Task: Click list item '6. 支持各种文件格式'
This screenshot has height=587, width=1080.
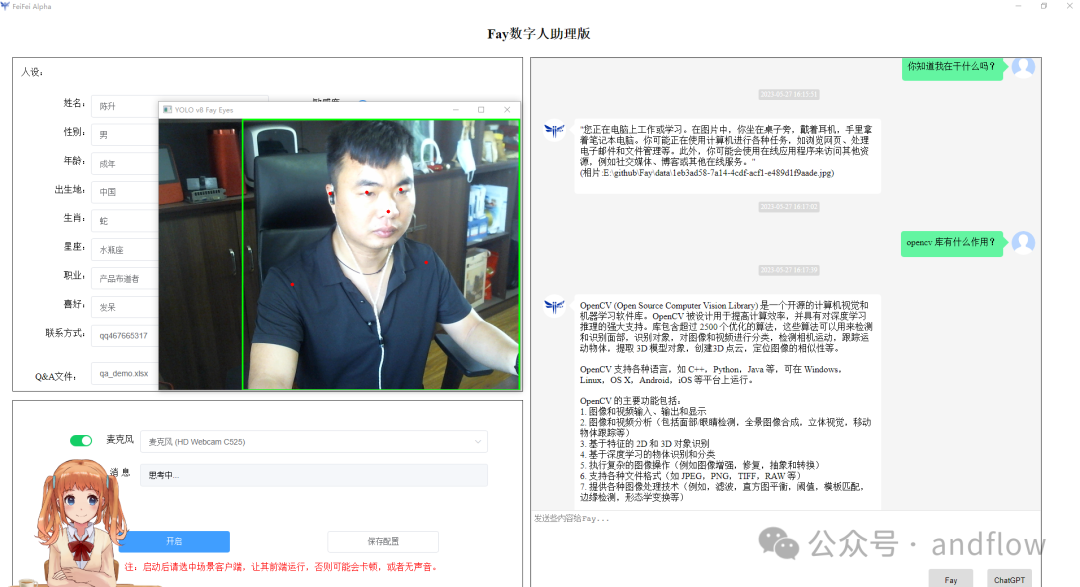Action: [x=691, y=475]
